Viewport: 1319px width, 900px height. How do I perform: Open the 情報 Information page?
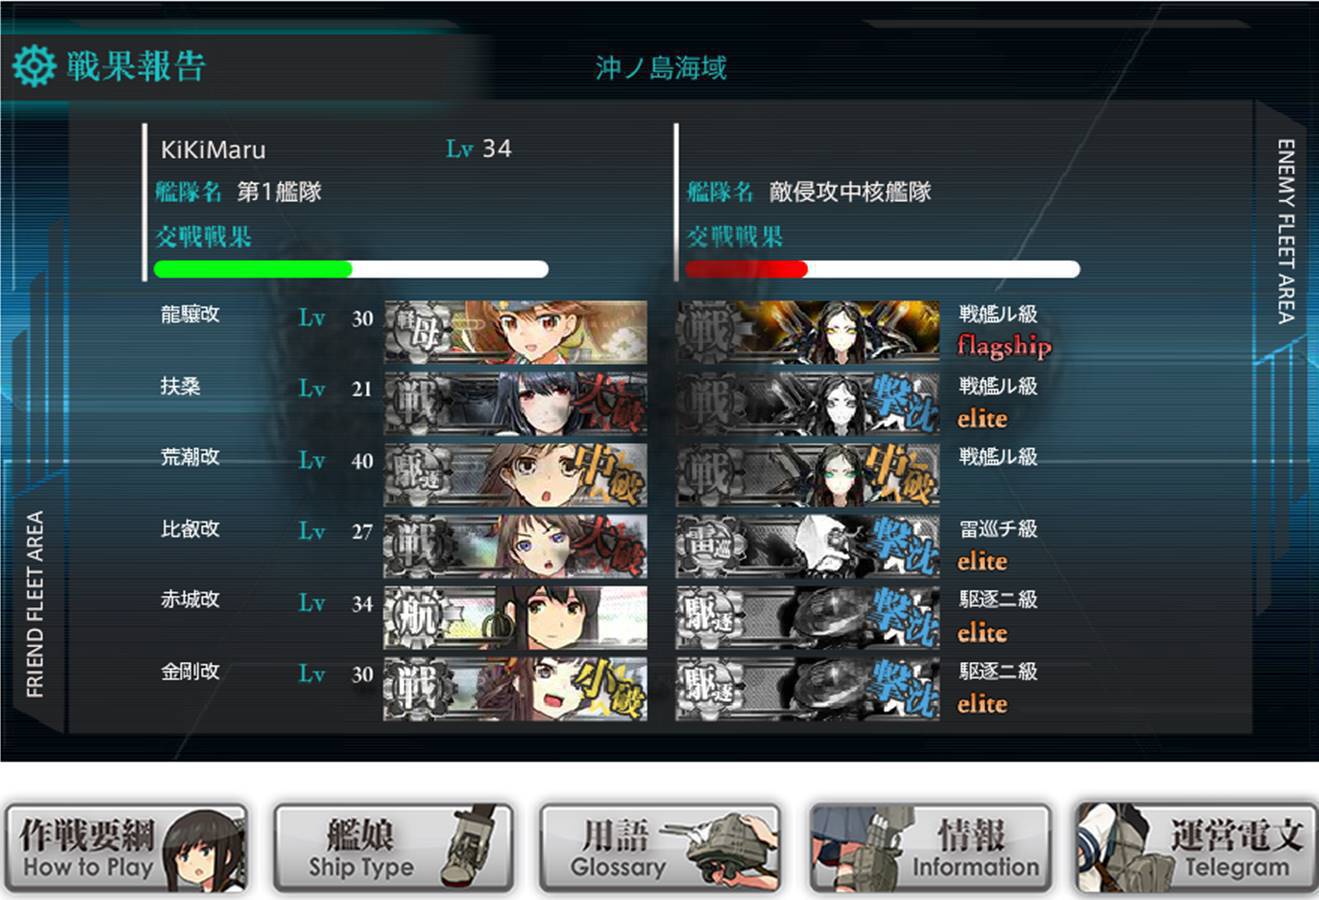coord(930,848)
